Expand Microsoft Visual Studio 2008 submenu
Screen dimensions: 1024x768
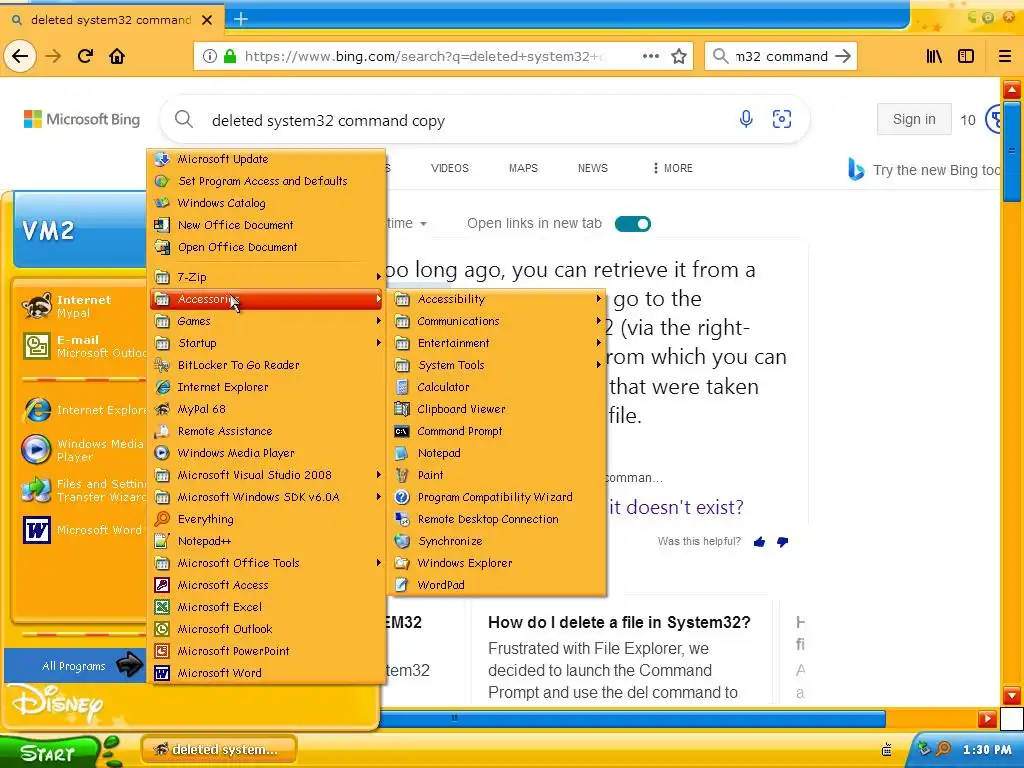[267, 475]
